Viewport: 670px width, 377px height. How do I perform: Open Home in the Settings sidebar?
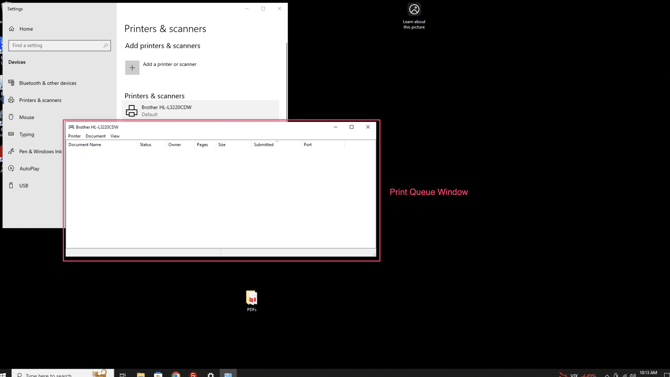click(x=21, y=29)
